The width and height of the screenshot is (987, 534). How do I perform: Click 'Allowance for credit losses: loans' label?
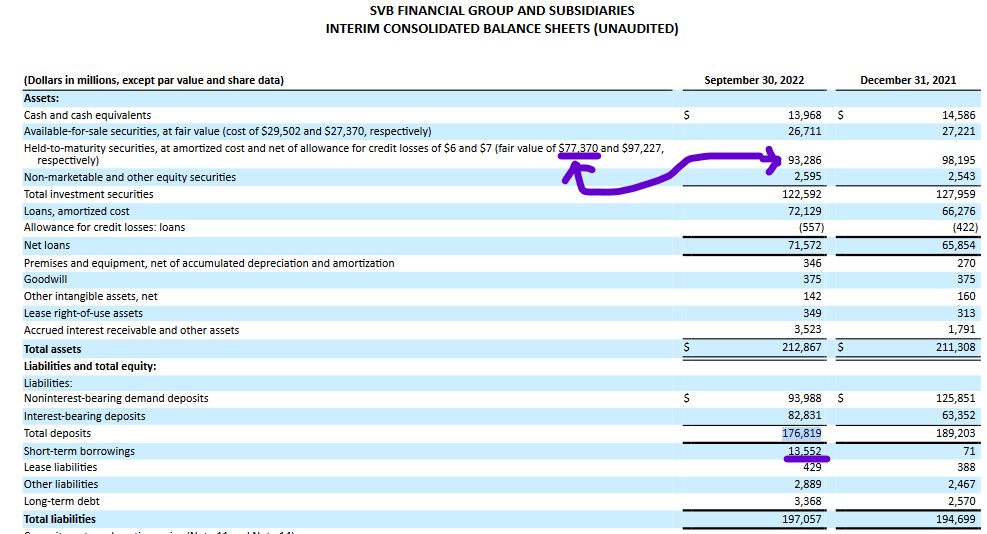tap(104, 227)
